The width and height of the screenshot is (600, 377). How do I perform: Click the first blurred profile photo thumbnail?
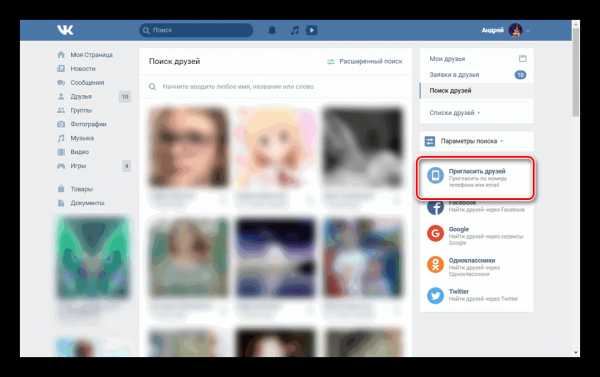pos(188,147)
